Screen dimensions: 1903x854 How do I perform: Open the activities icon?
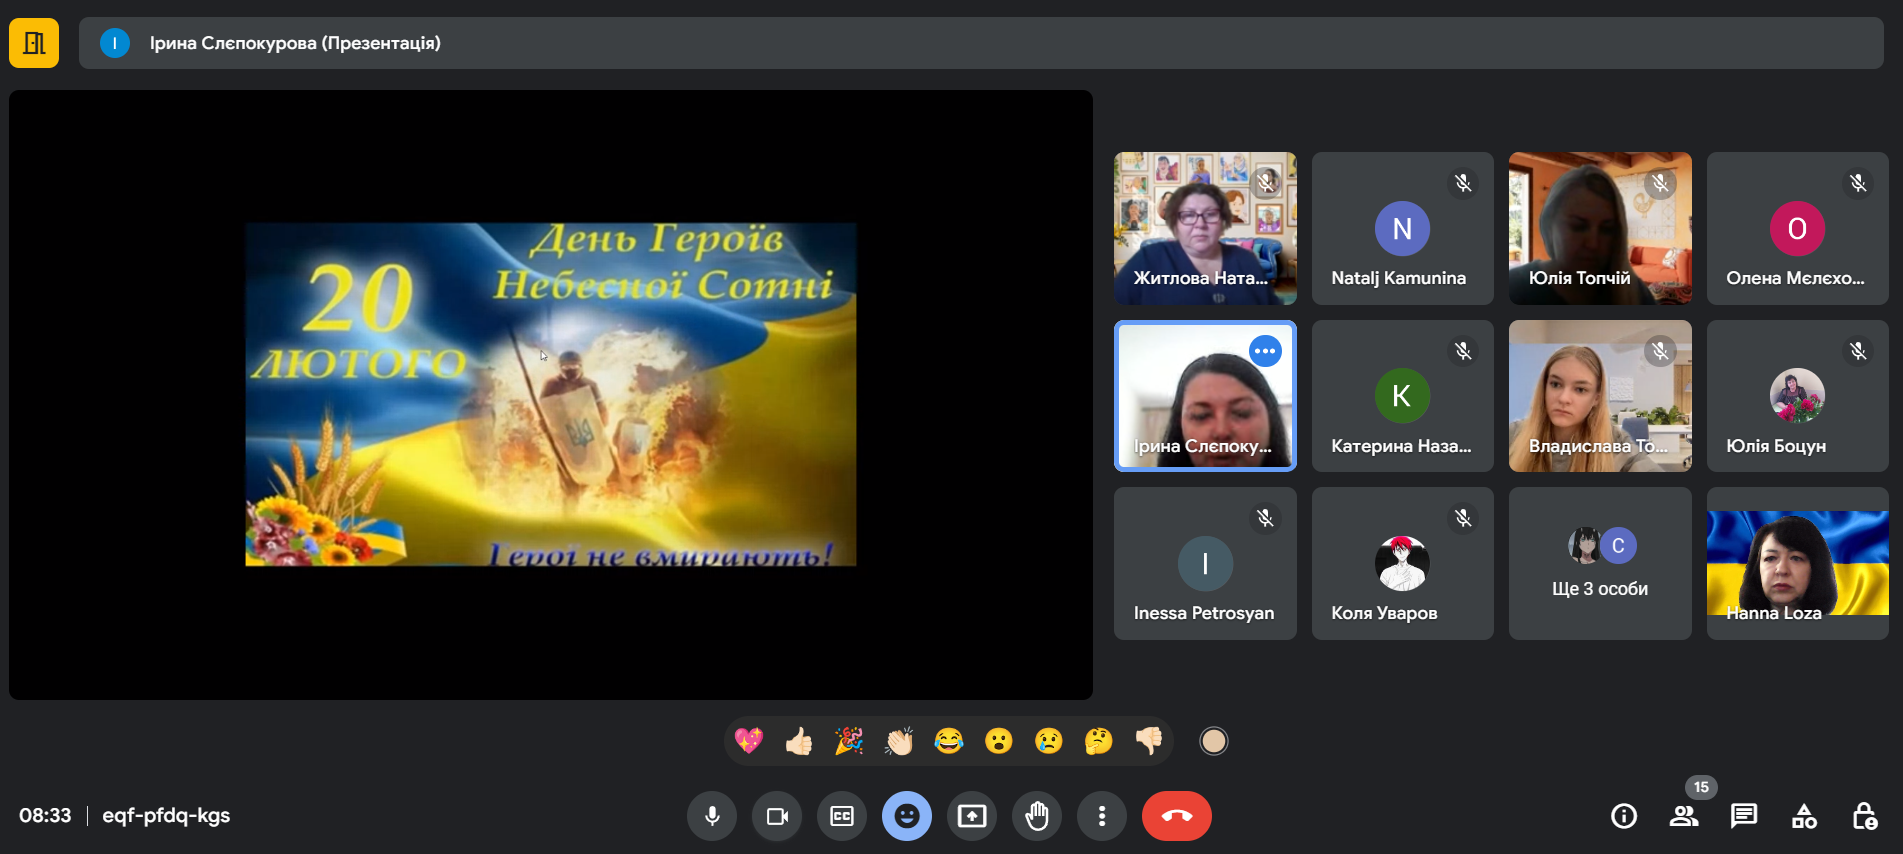(x=1804, y=816)
